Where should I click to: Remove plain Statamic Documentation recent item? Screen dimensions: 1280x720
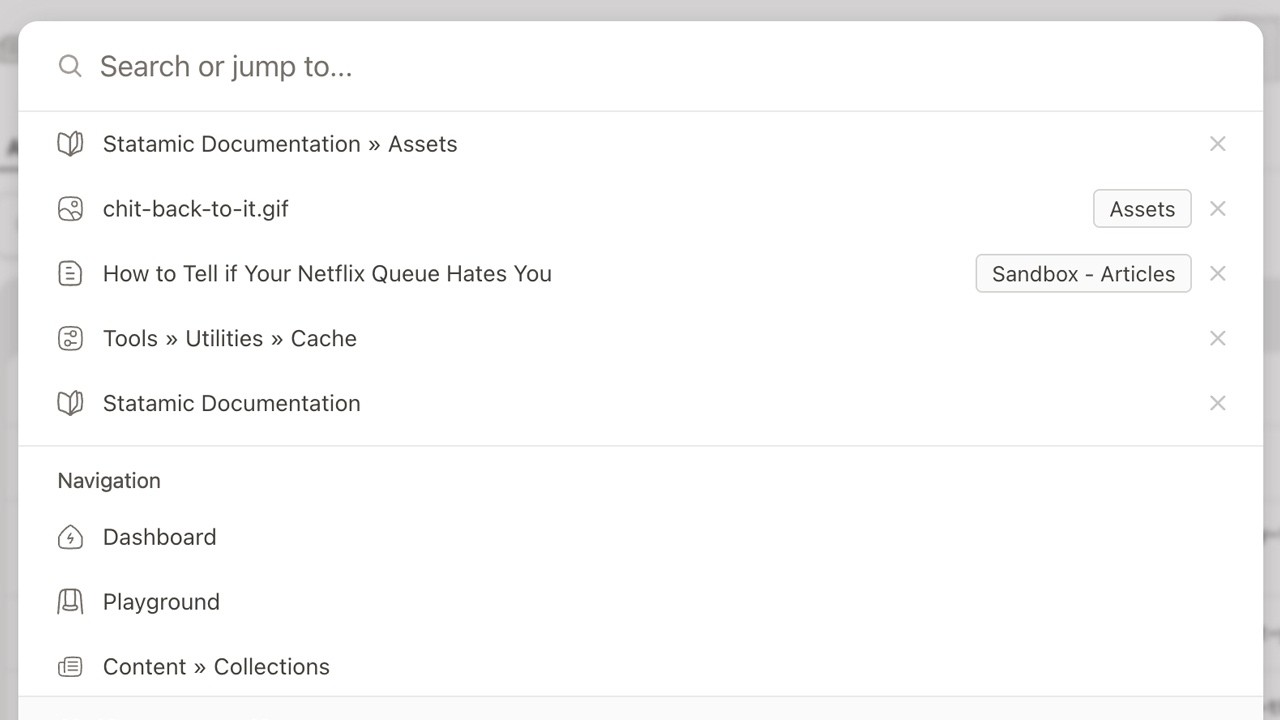click(x=1217, y=403)
